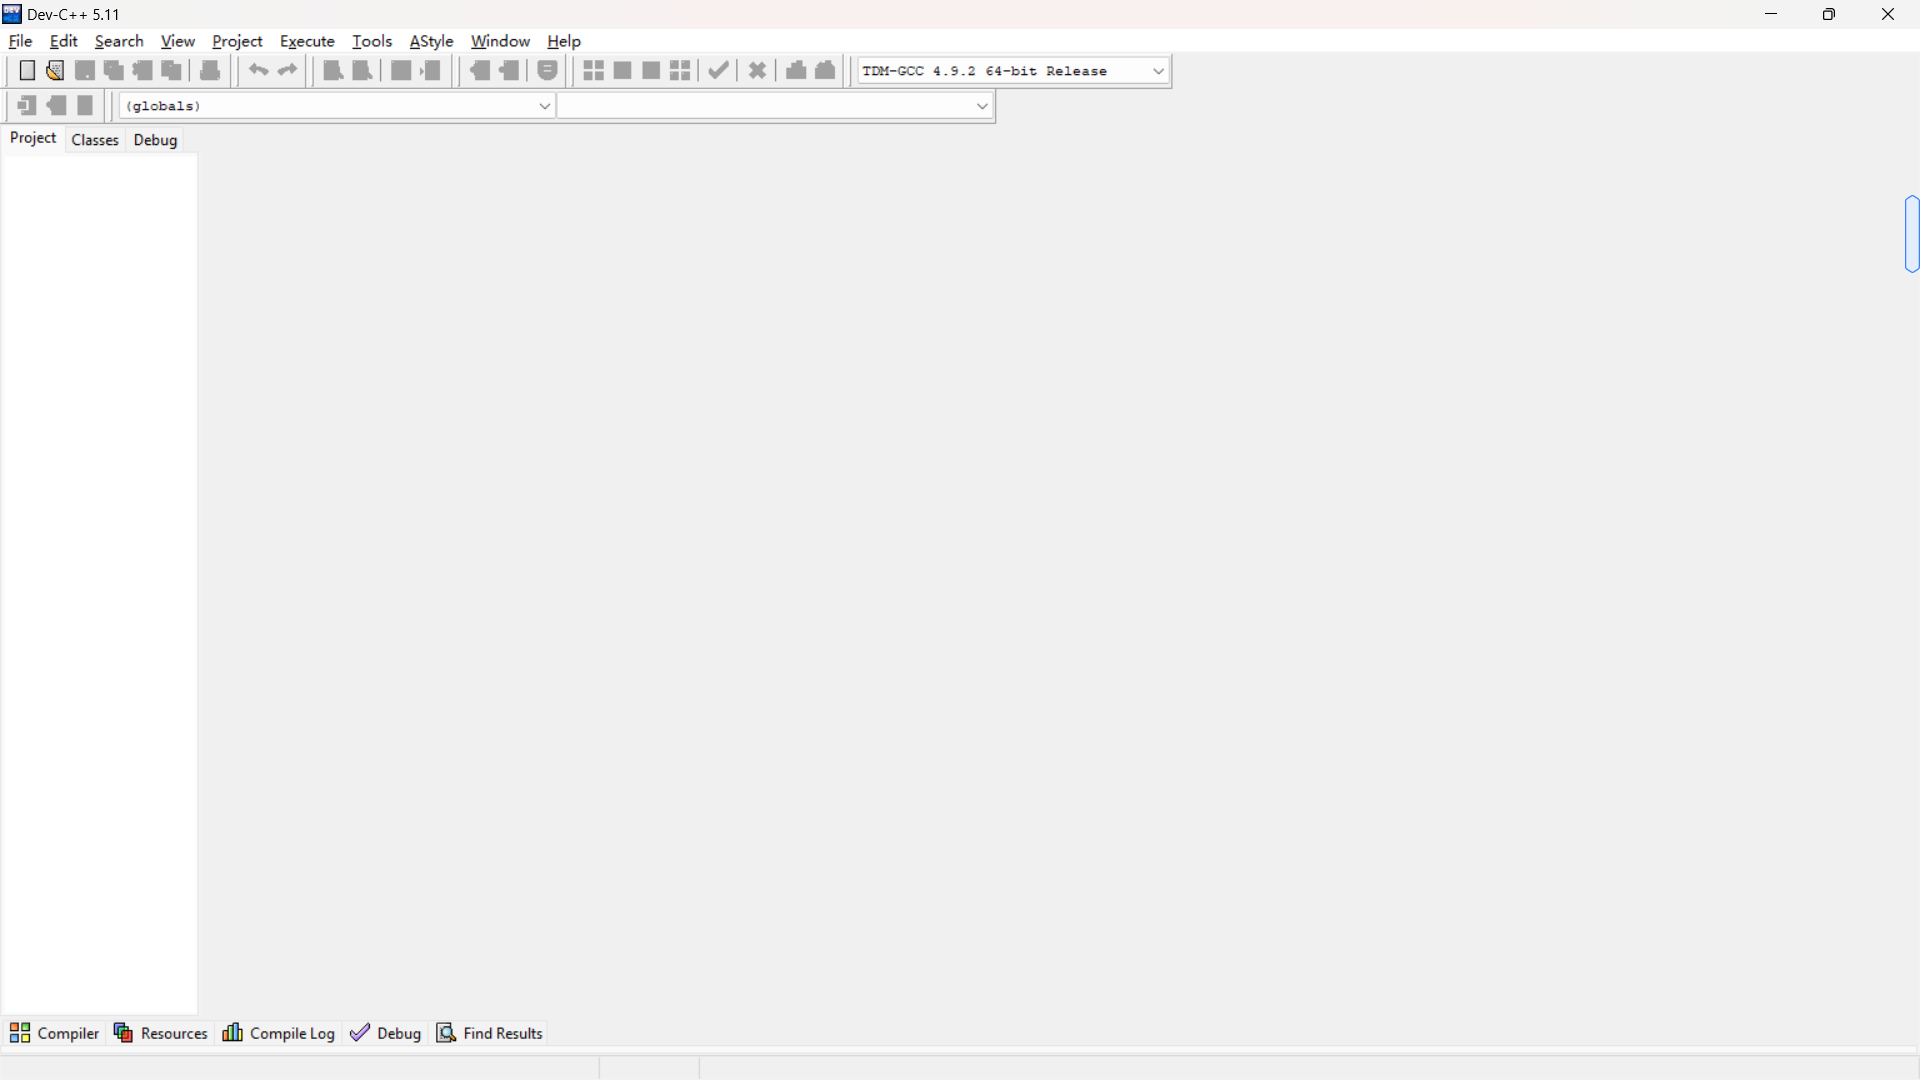Image resolution: width=1920 pixels, height=1080 pixels.
Task: Click the Undo arrow icon
Action: click(x=259, y=71)
